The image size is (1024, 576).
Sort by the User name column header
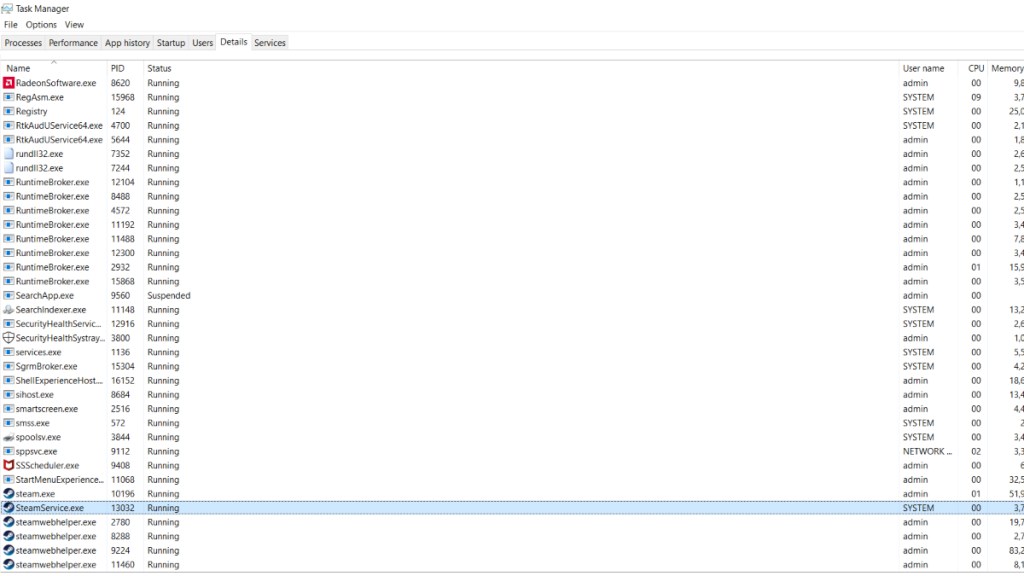click(x=923, y=69)
